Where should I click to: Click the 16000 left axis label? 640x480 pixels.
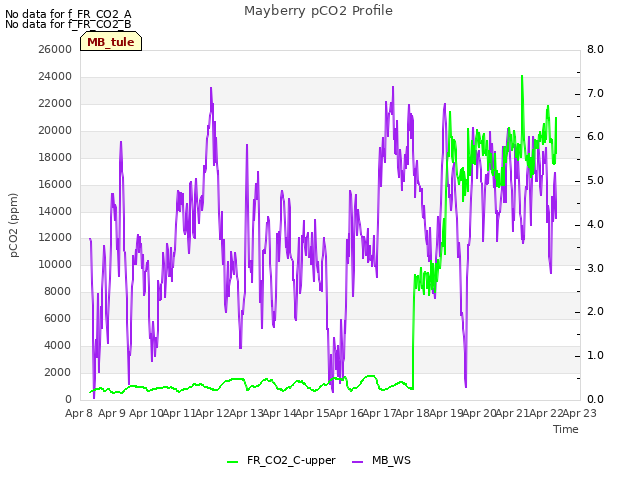[55, 184]
